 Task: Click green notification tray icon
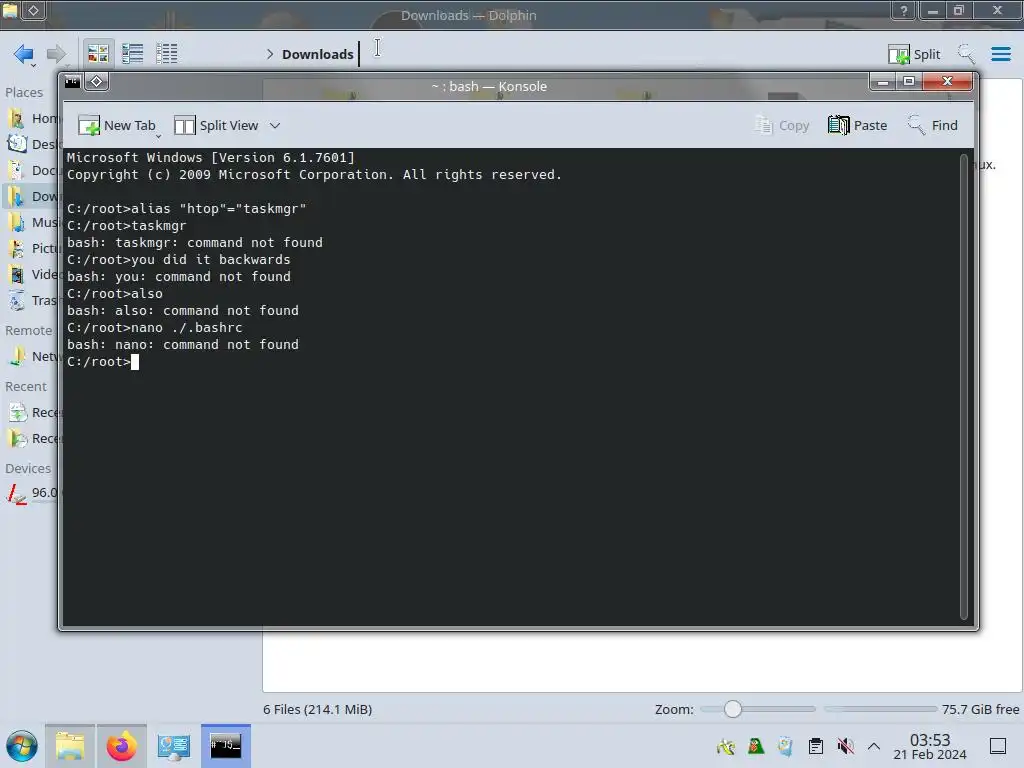[756, 746]
